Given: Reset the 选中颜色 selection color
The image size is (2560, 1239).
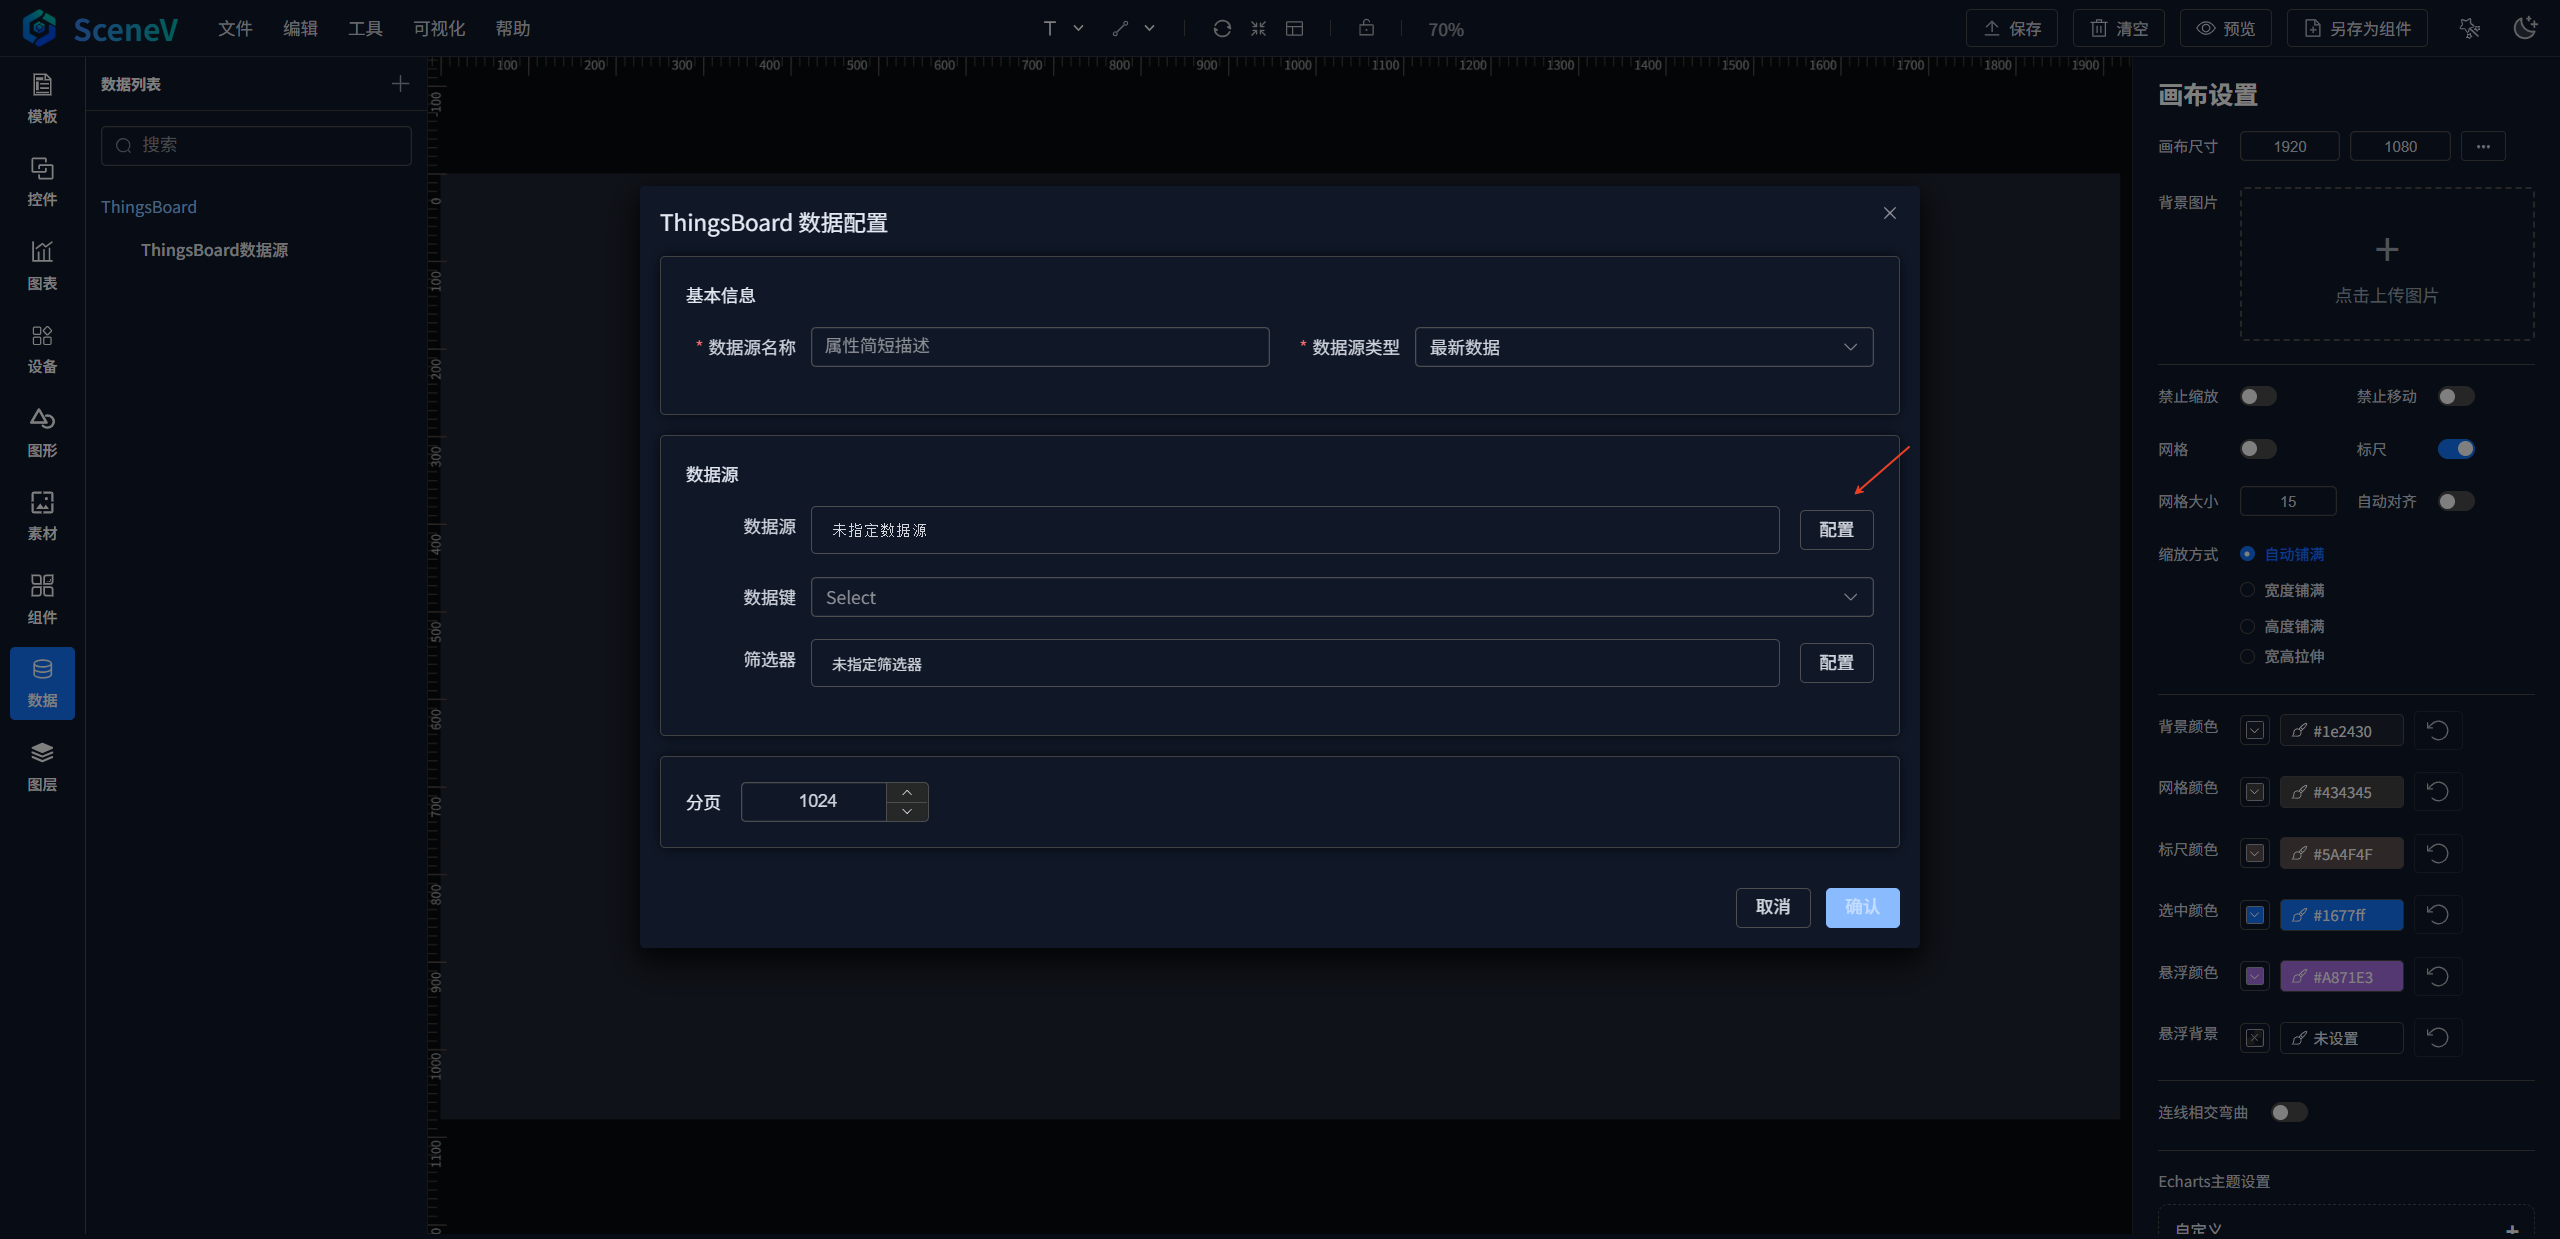Looking at the screenshot, I should coord(2438,915).
